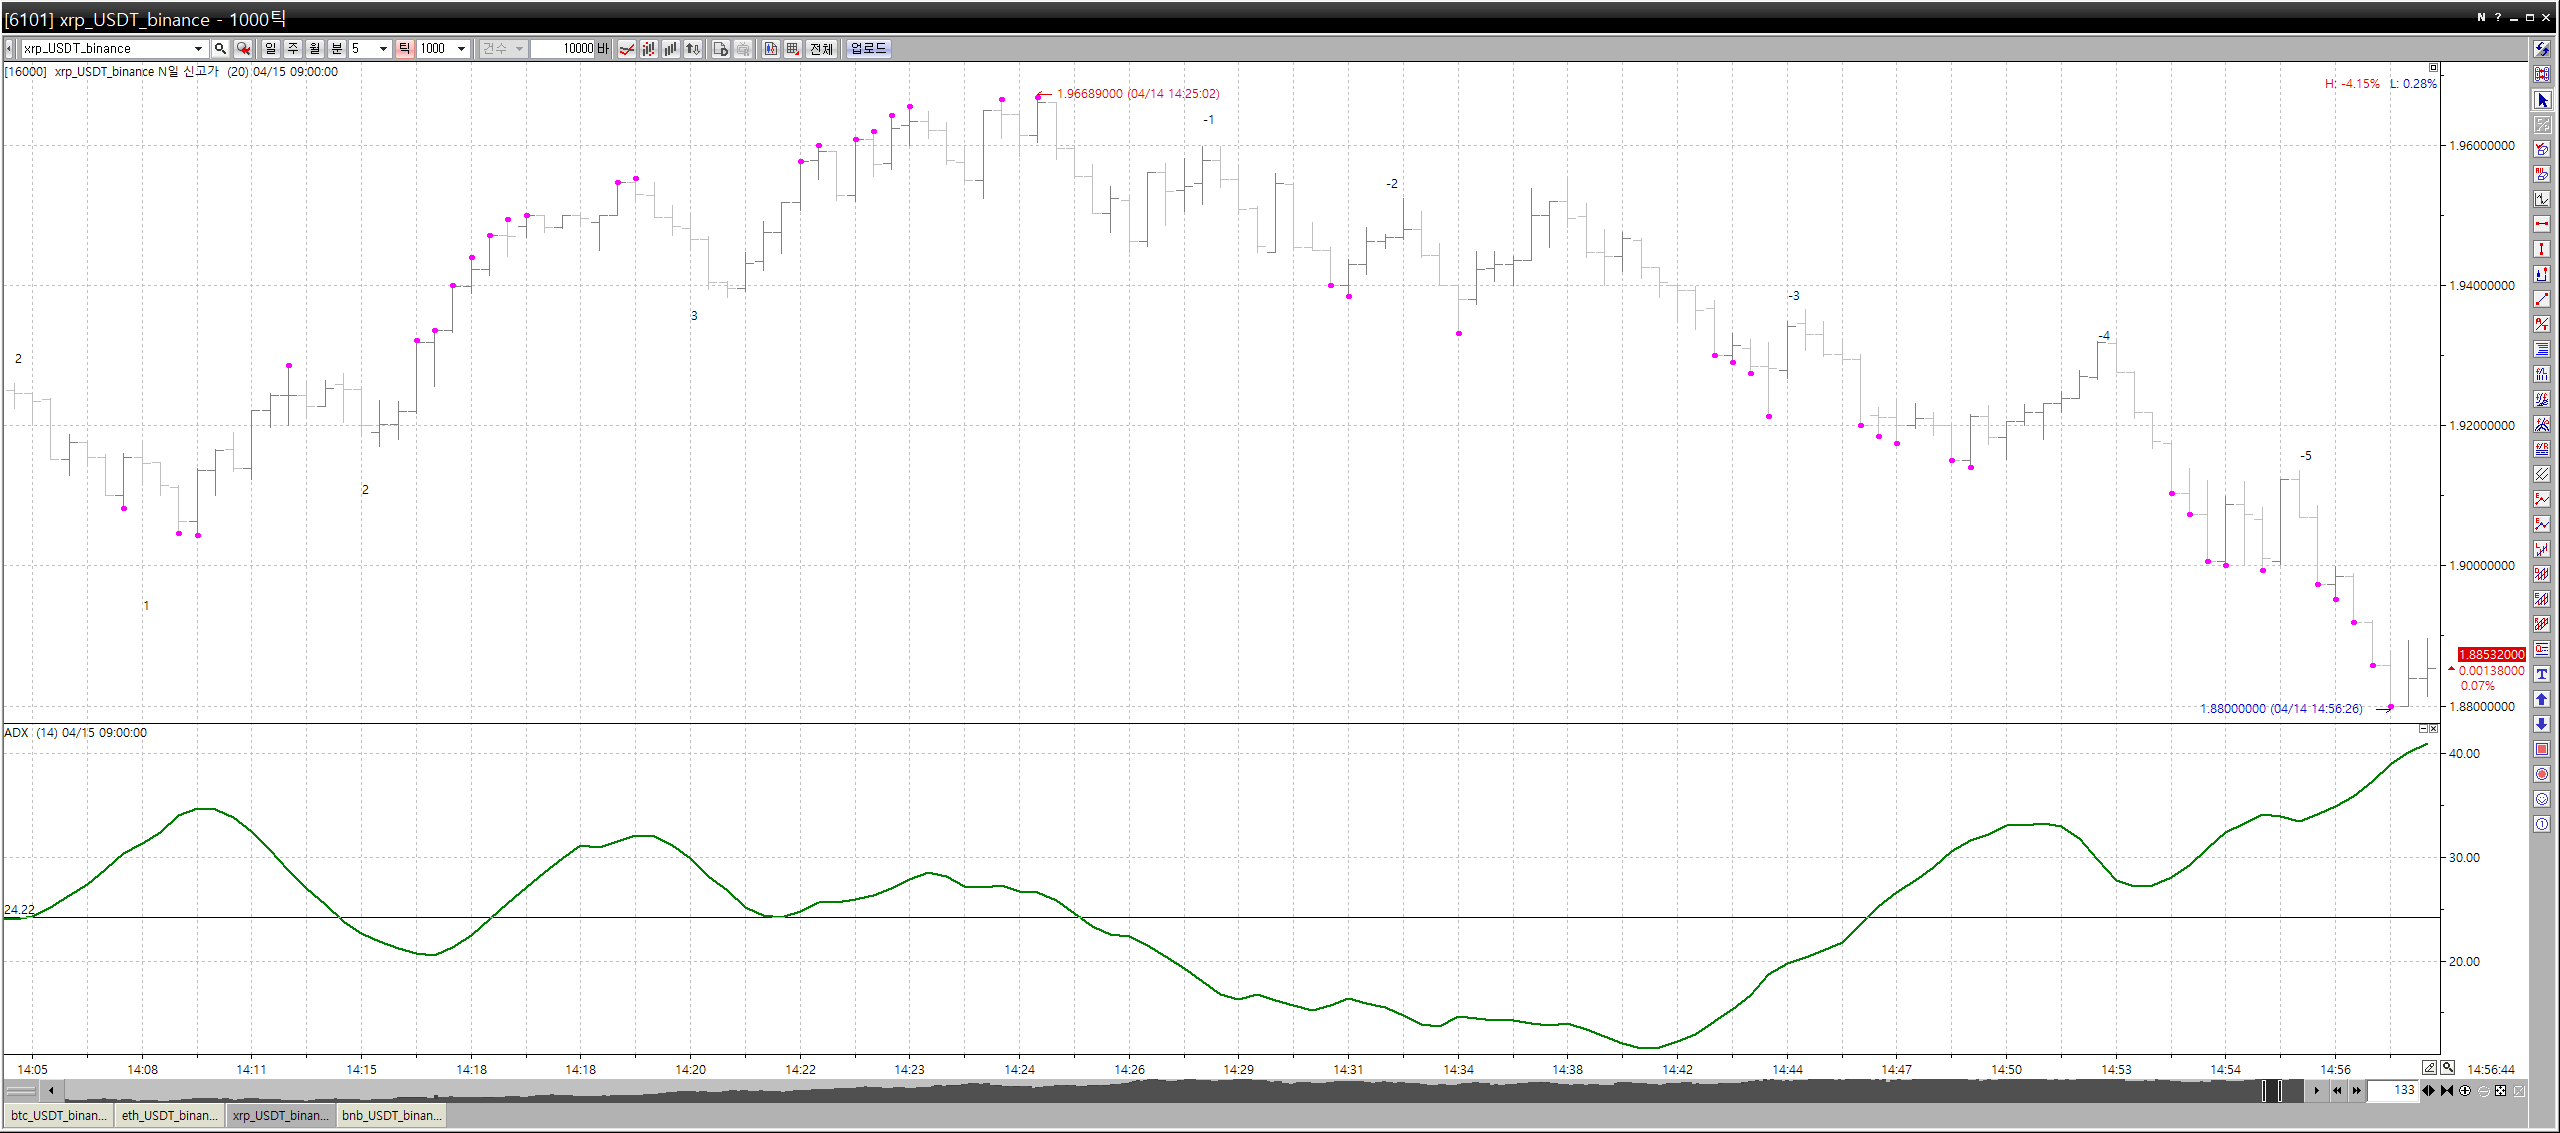Toggle the 분 (minute) period button
The height and width of the screenshot is (1133, 2560).
[x=337, y=48]
